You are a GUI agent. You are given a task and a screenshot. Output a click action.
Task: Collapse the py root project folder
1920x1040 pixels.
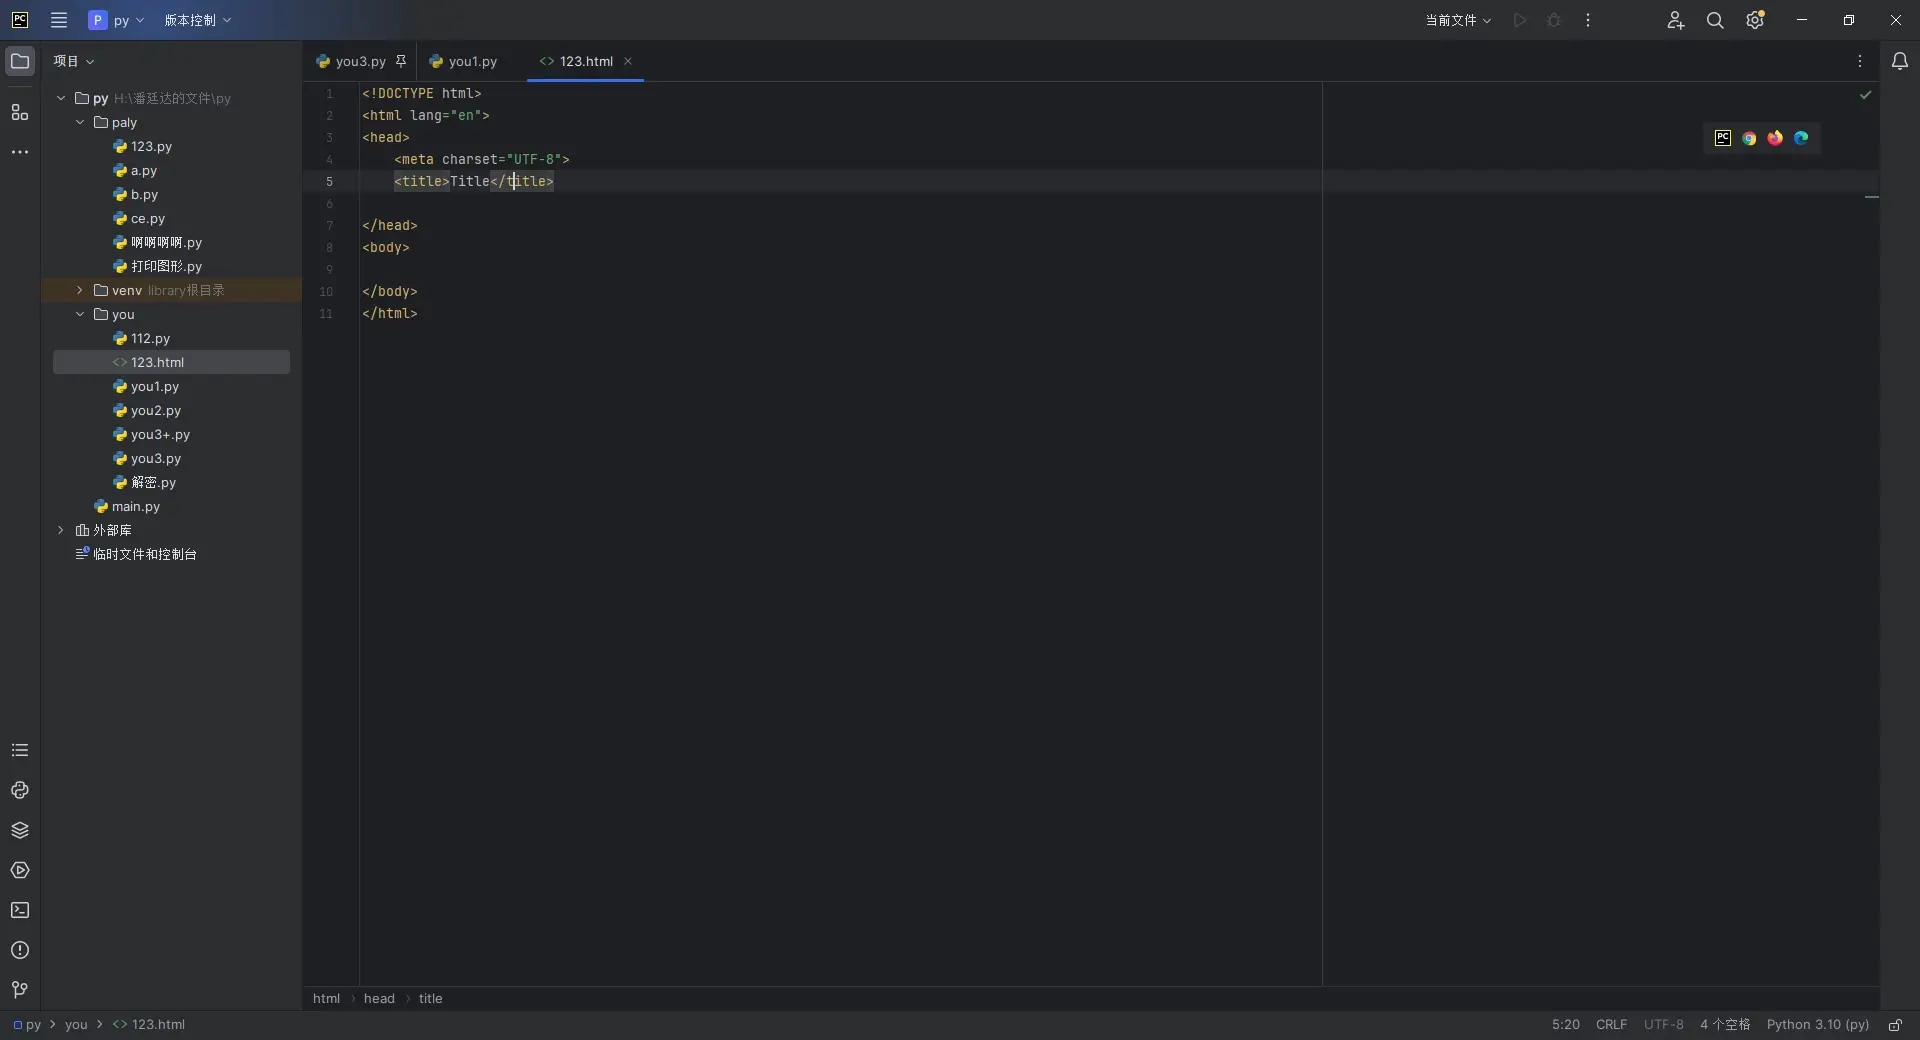61,98
